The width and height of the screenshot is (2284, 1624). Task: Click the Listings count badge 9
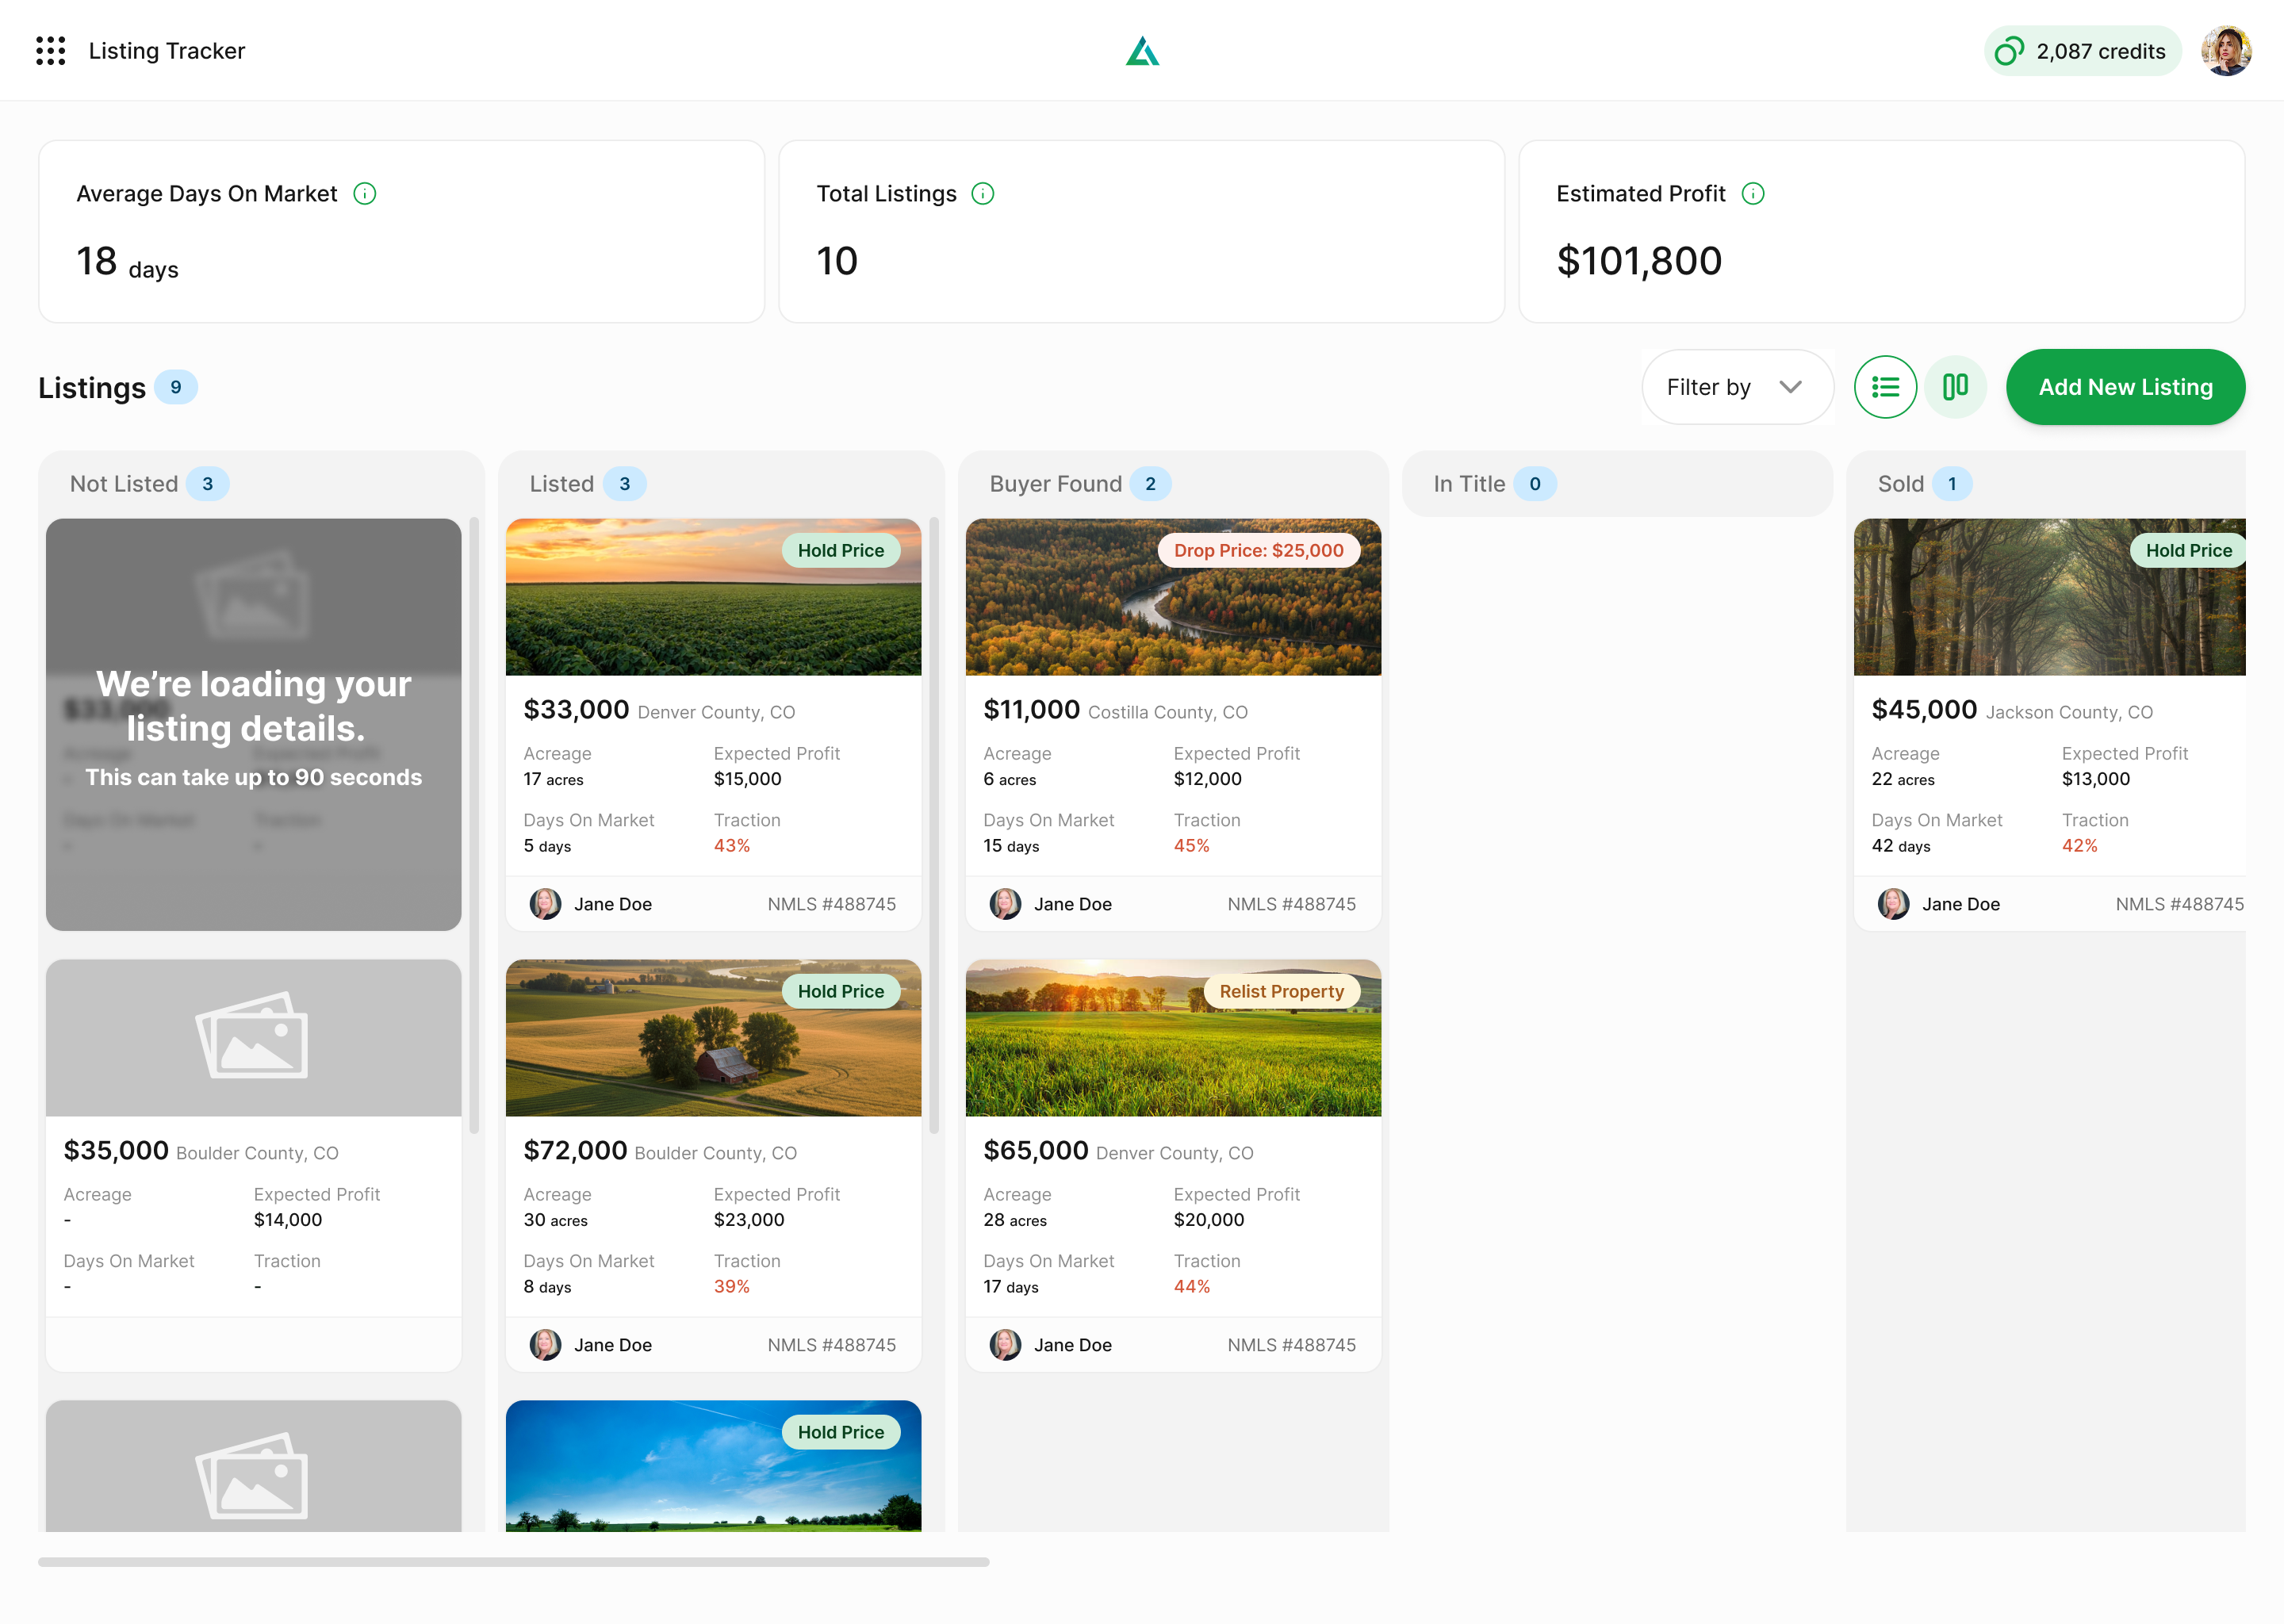(176, 387)
